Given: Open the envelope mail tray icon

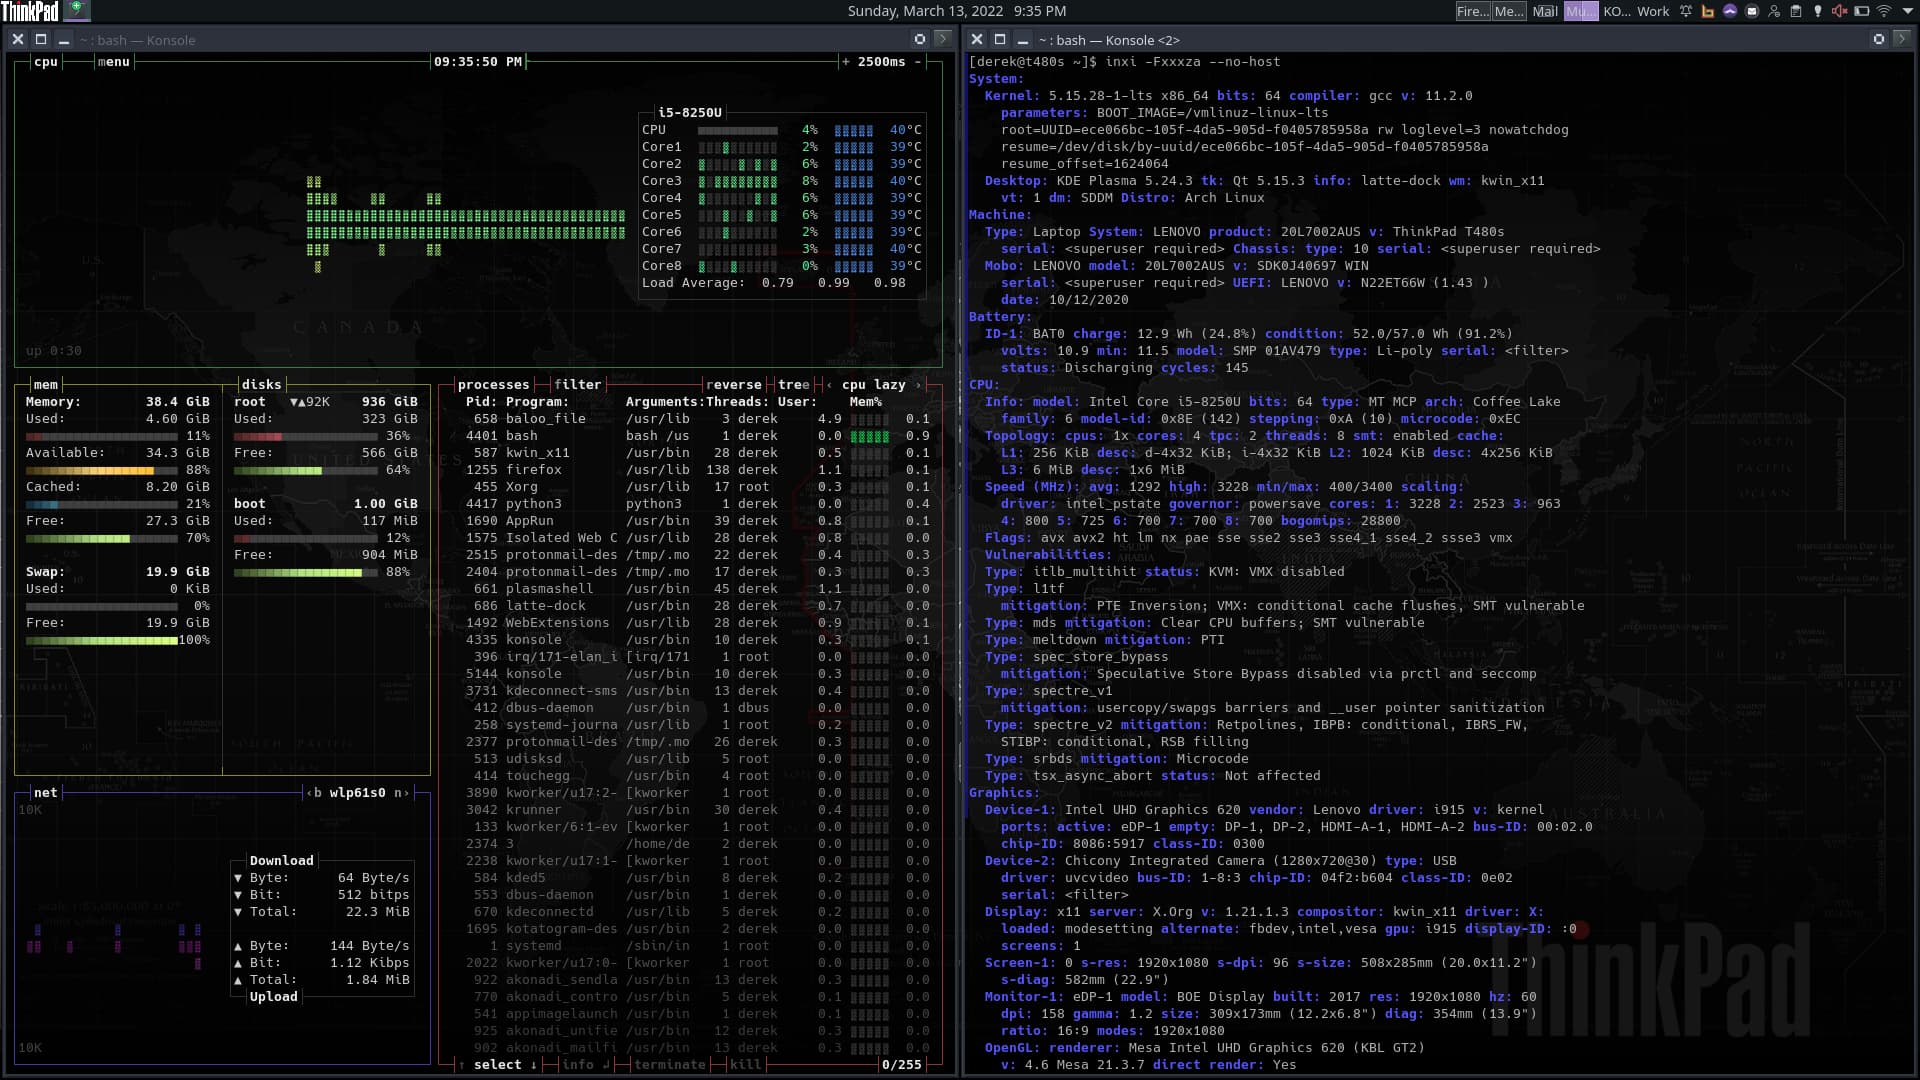Looking at the screenshot, I should pyautogui.click(x=1752, y=11).
